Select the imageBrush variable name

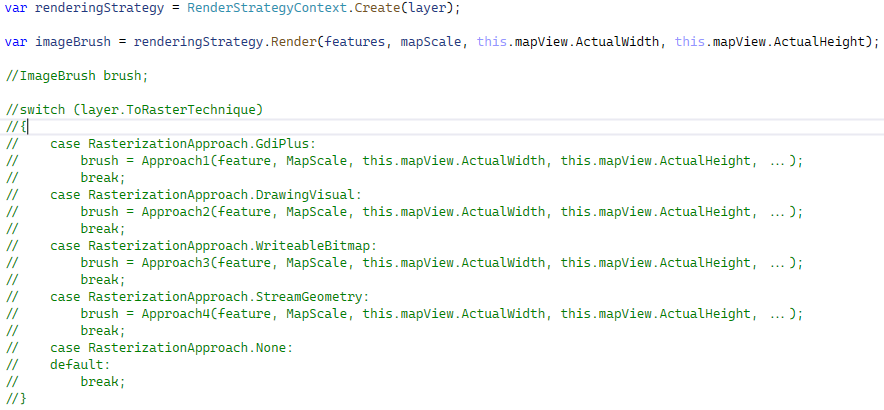(70, 42)
